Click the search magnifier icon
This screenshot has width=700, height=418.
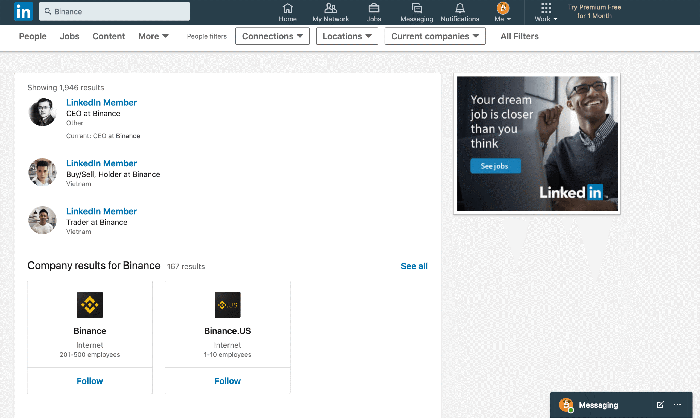coord(48,11)
